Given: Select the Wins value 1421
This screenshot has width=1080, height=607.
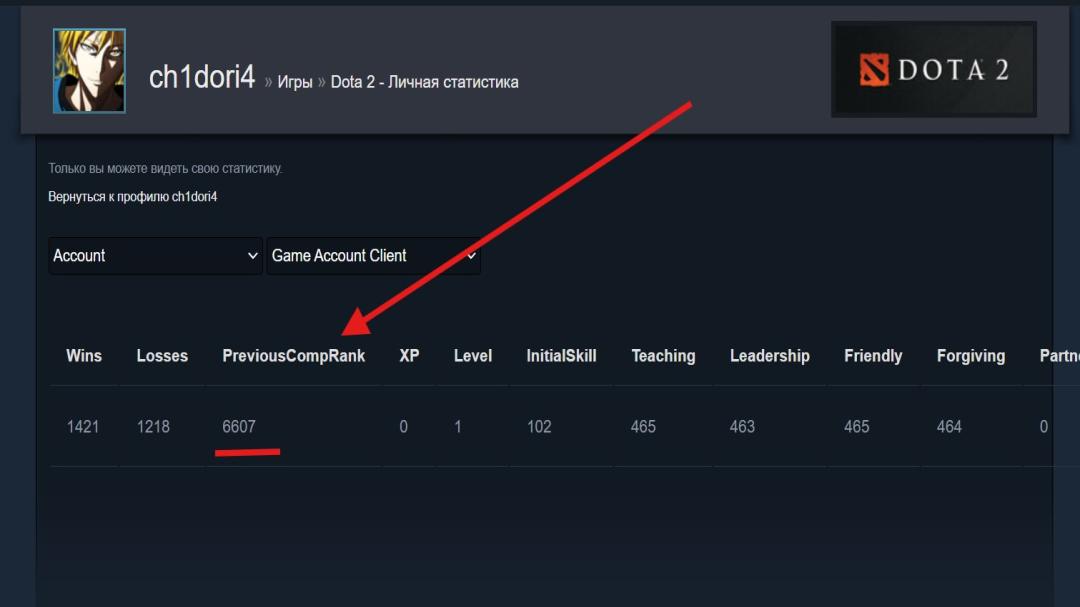Looking at the screenshot, I should coord(83,426).
